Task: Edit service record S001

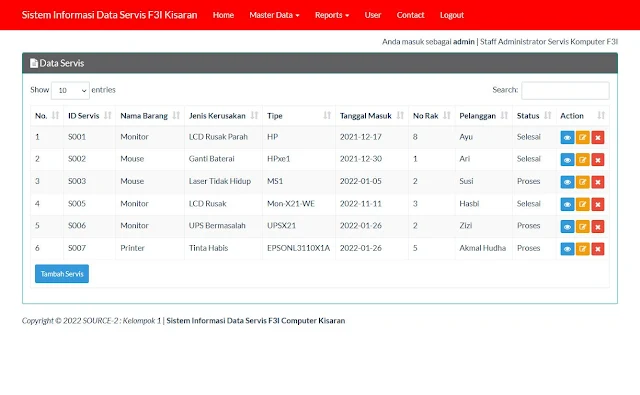Action: coord(583,138)
